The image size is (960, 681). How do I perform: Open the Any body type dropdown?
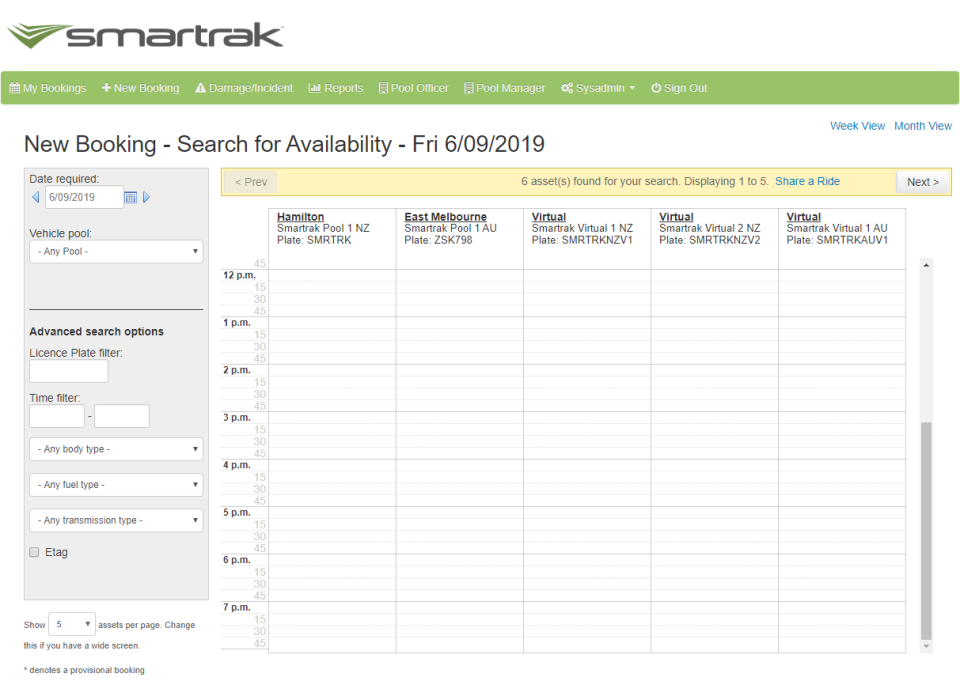pyautogui.click(x=116, y=449)
